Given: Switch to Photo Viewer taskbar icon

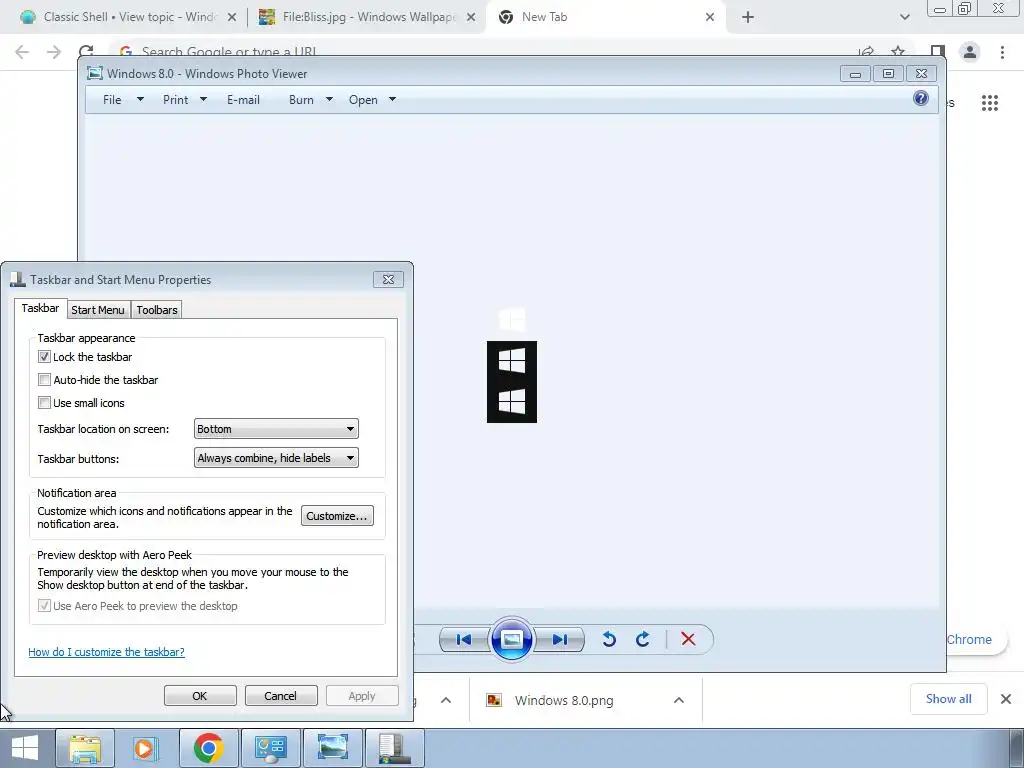Looking at the screenshot, I should click(332, 748).
